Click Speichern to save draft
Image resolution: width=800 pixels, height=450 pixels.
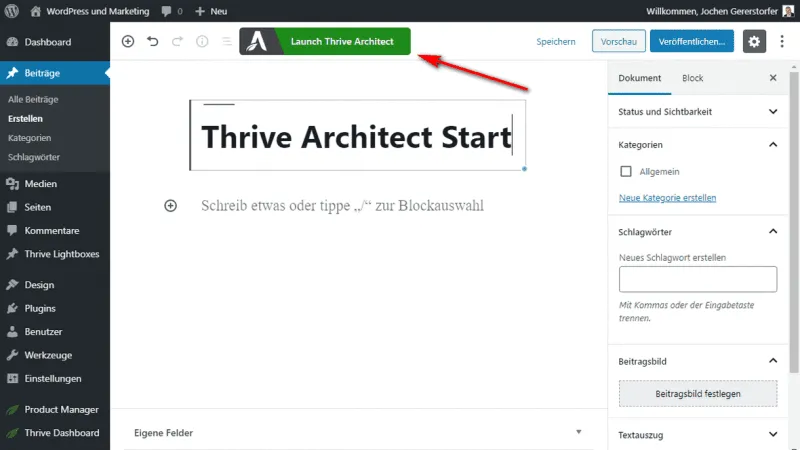(556, 41)
